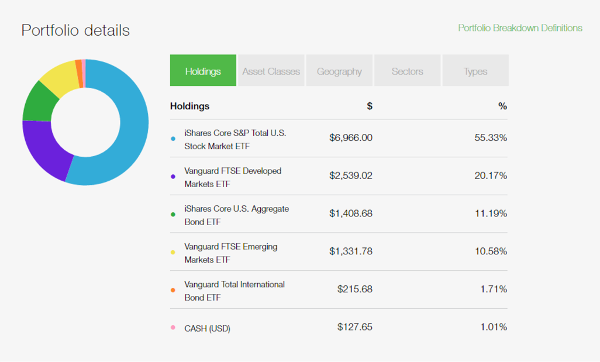The image size is (600, 362).
Task: Click purple dot beside Vanguard FTSE Developed Markets
Action: (x=173, y=176)
